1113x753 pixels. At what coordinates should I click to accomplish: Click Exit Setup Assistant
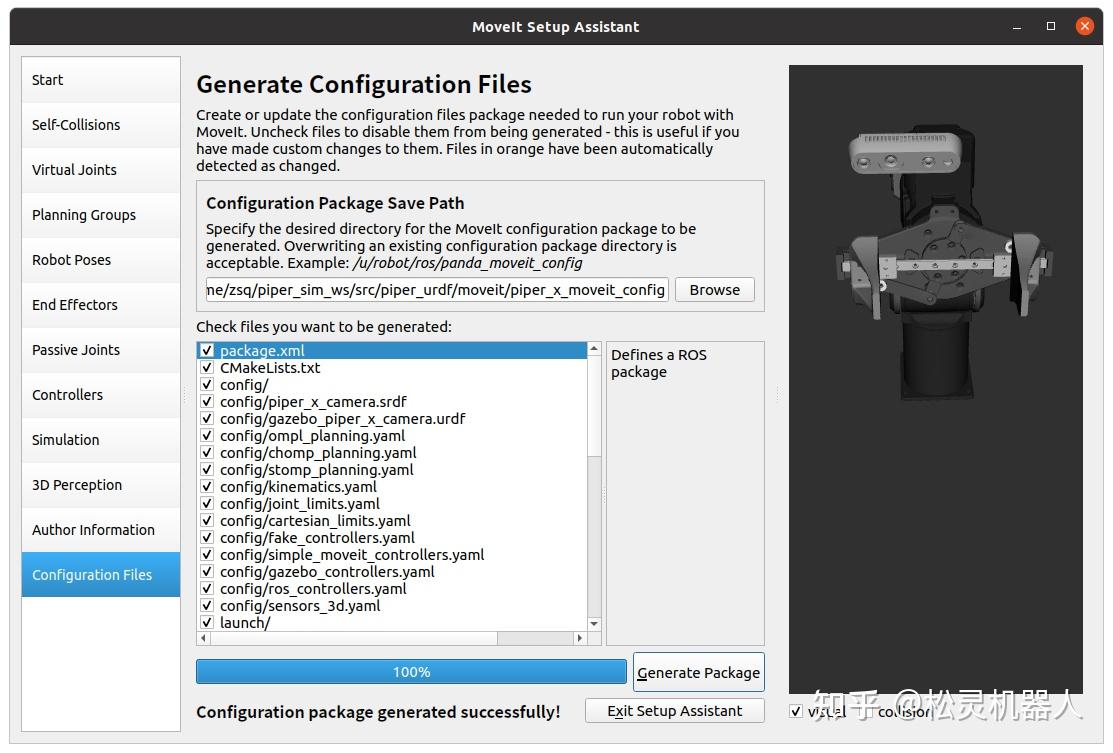[x=674, y=711]
